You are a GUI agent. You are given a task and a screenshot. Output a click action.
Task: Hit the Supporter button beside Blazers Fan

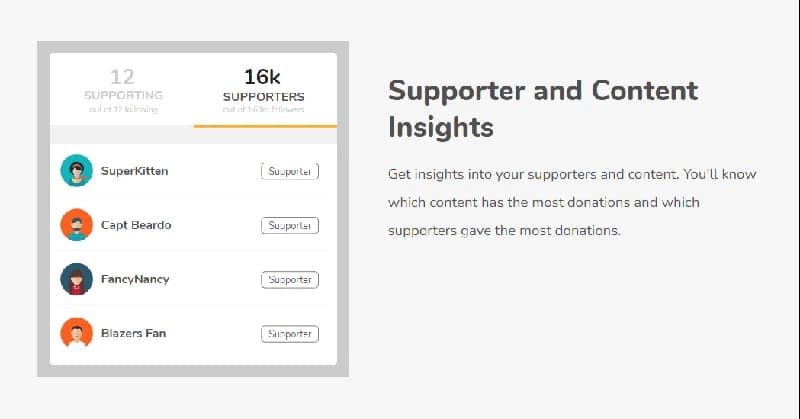[x=290, y=333]
